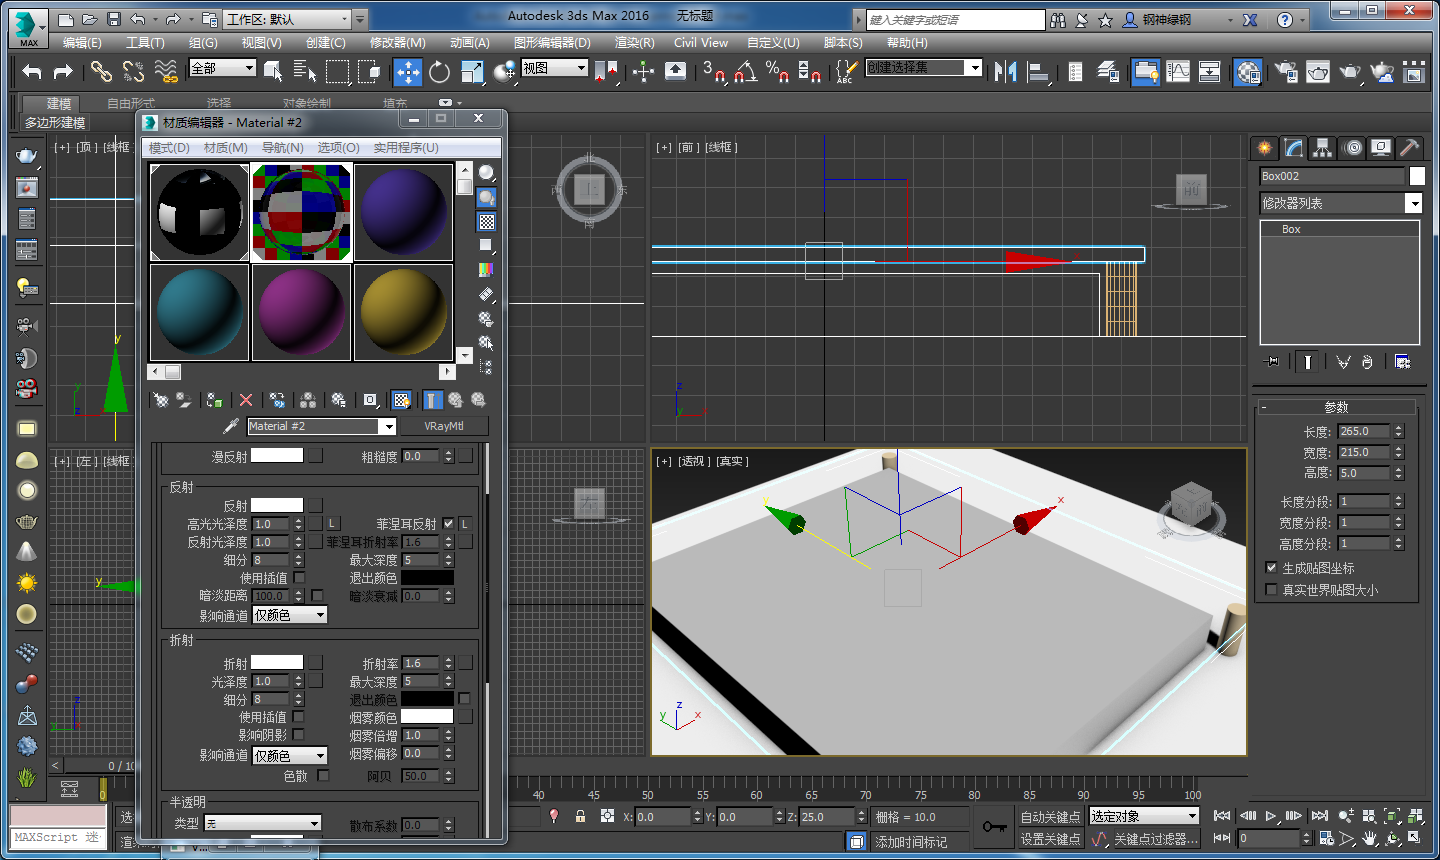This screenshot has height=860, width=1440.
Task: Click the Mirror tool icon
Action: [1006, 71]
